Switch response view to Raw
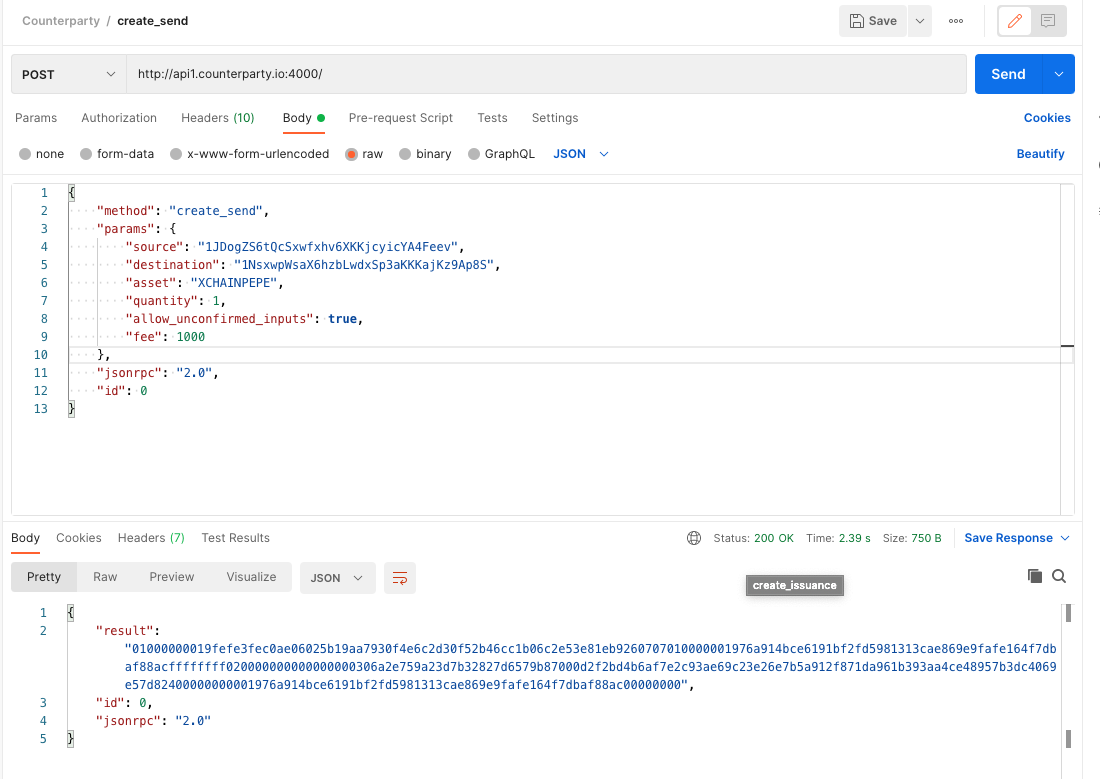 [105, 577]
